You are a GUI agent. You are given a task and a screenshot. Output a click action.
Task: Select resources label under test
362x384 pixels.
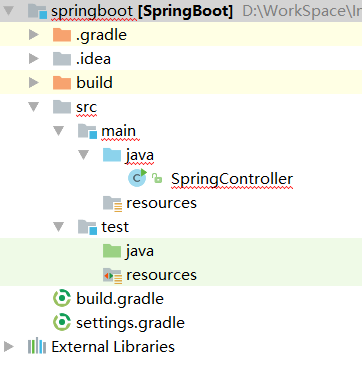[x=161, y=275]
